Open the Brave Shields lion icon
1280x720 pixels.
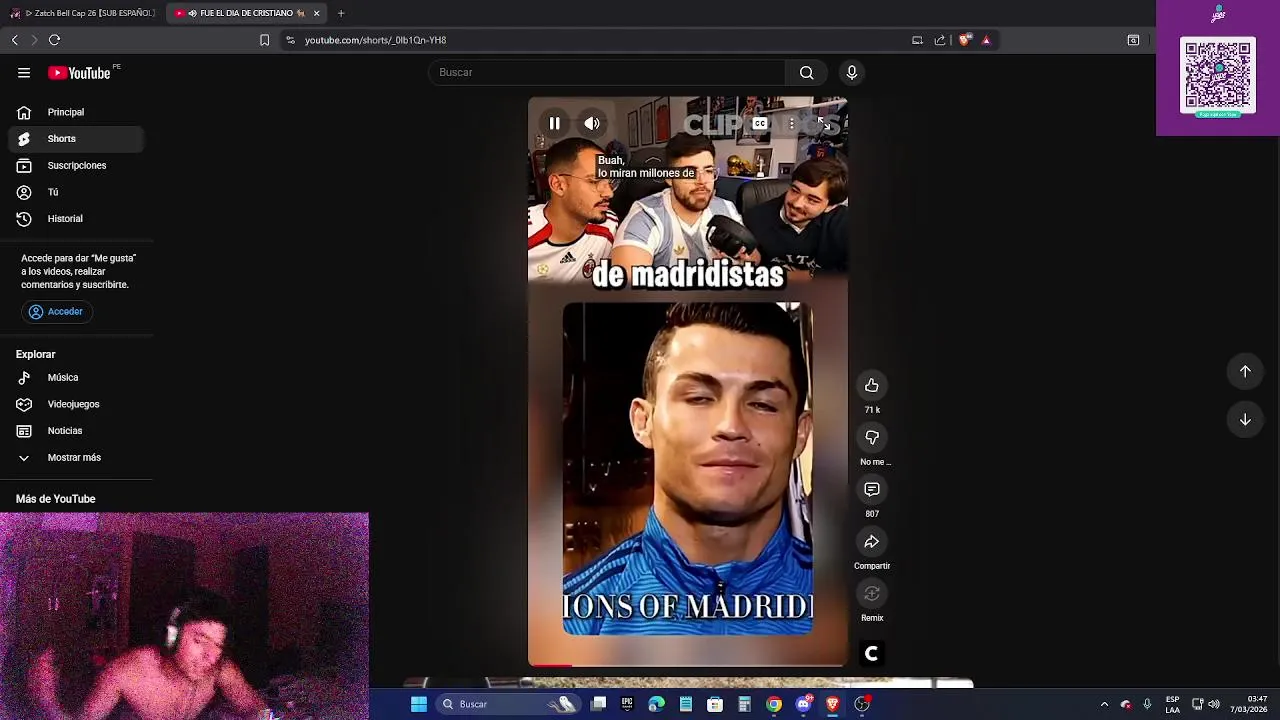(964, 40)
